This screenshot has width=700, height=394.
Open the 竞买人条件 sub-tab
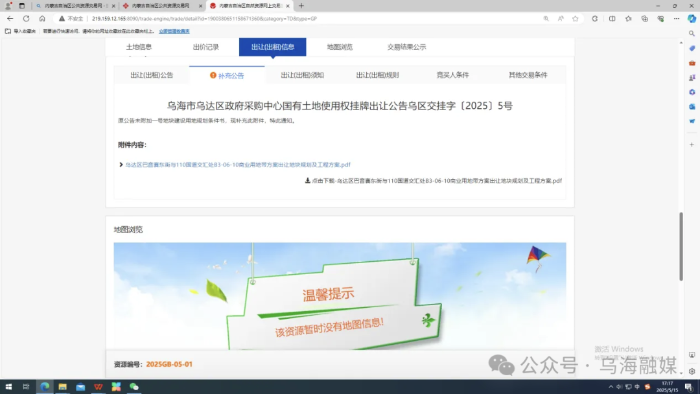(453, 75)
